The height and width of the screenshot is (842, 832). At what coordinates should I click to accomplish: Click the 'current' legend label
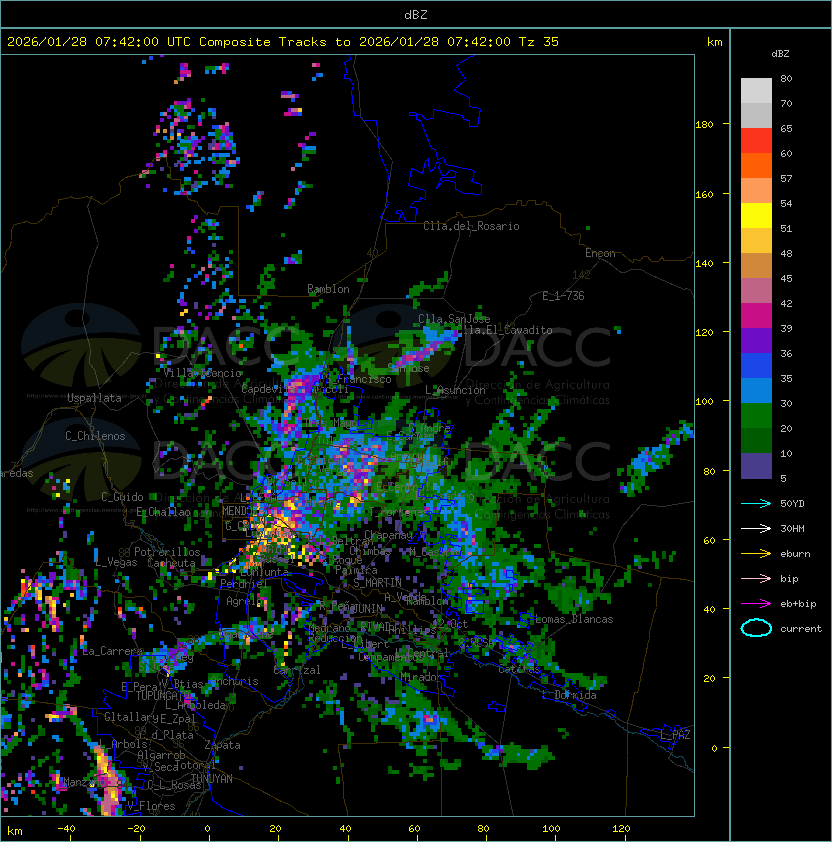[801, 629]
